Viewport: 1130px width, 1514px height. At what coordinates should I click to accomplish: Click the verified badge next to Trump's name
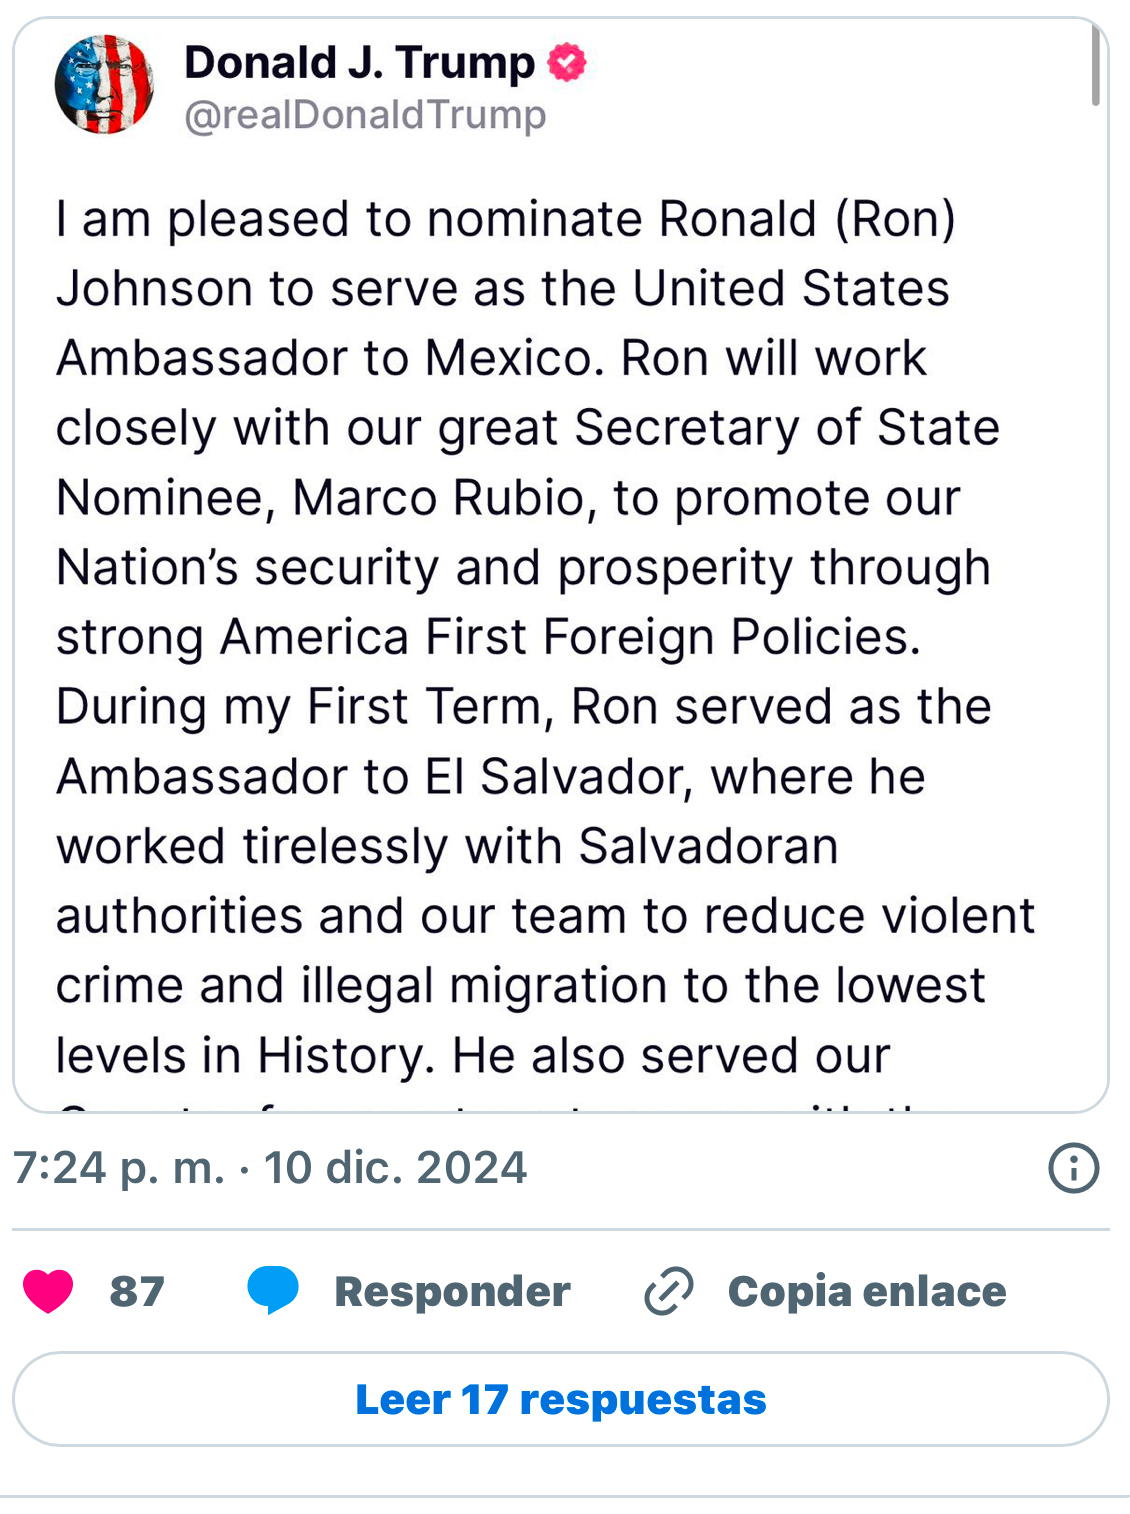pyautogui.click(x=567, y=63)
